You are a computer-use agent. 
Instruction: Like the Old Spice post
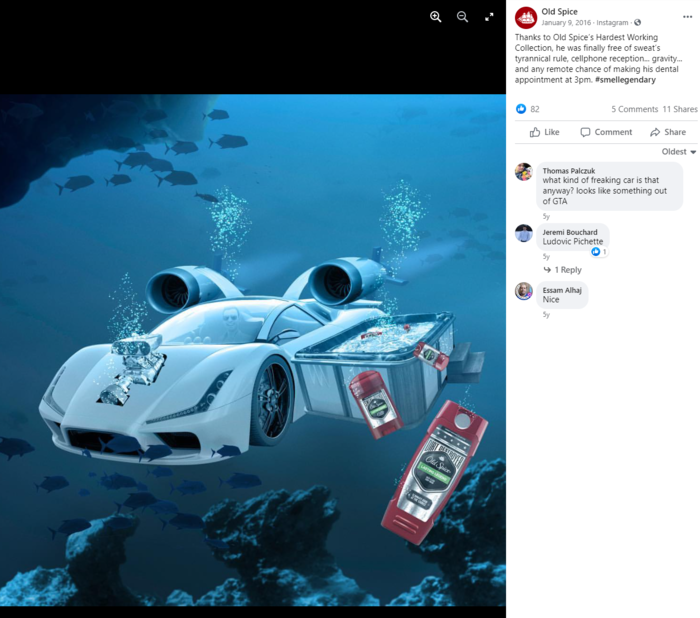click(x=544, y=132)
